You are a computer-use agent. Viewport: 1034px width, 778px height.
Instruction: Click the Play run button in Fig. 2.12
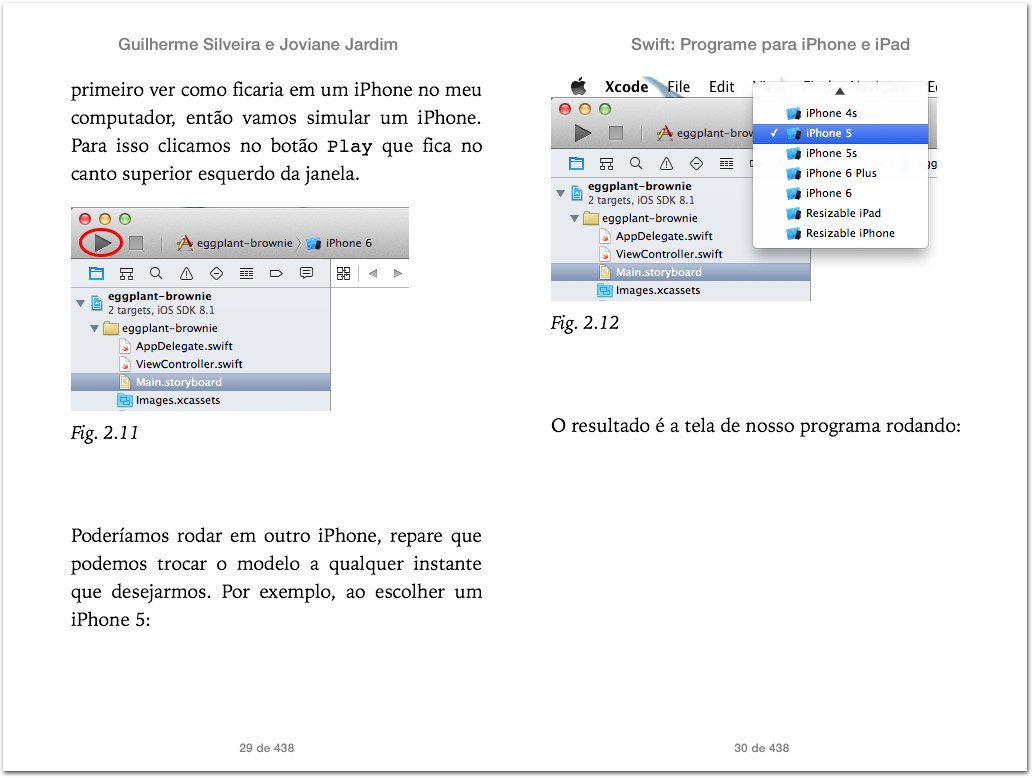[582, 133]
